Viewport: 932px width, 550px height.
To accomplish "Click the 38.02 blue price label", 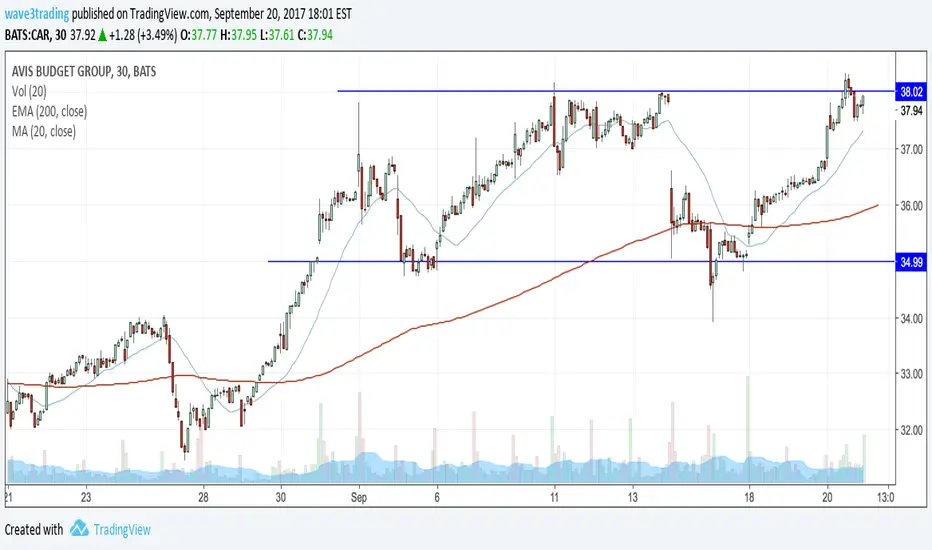I will 911,92.
